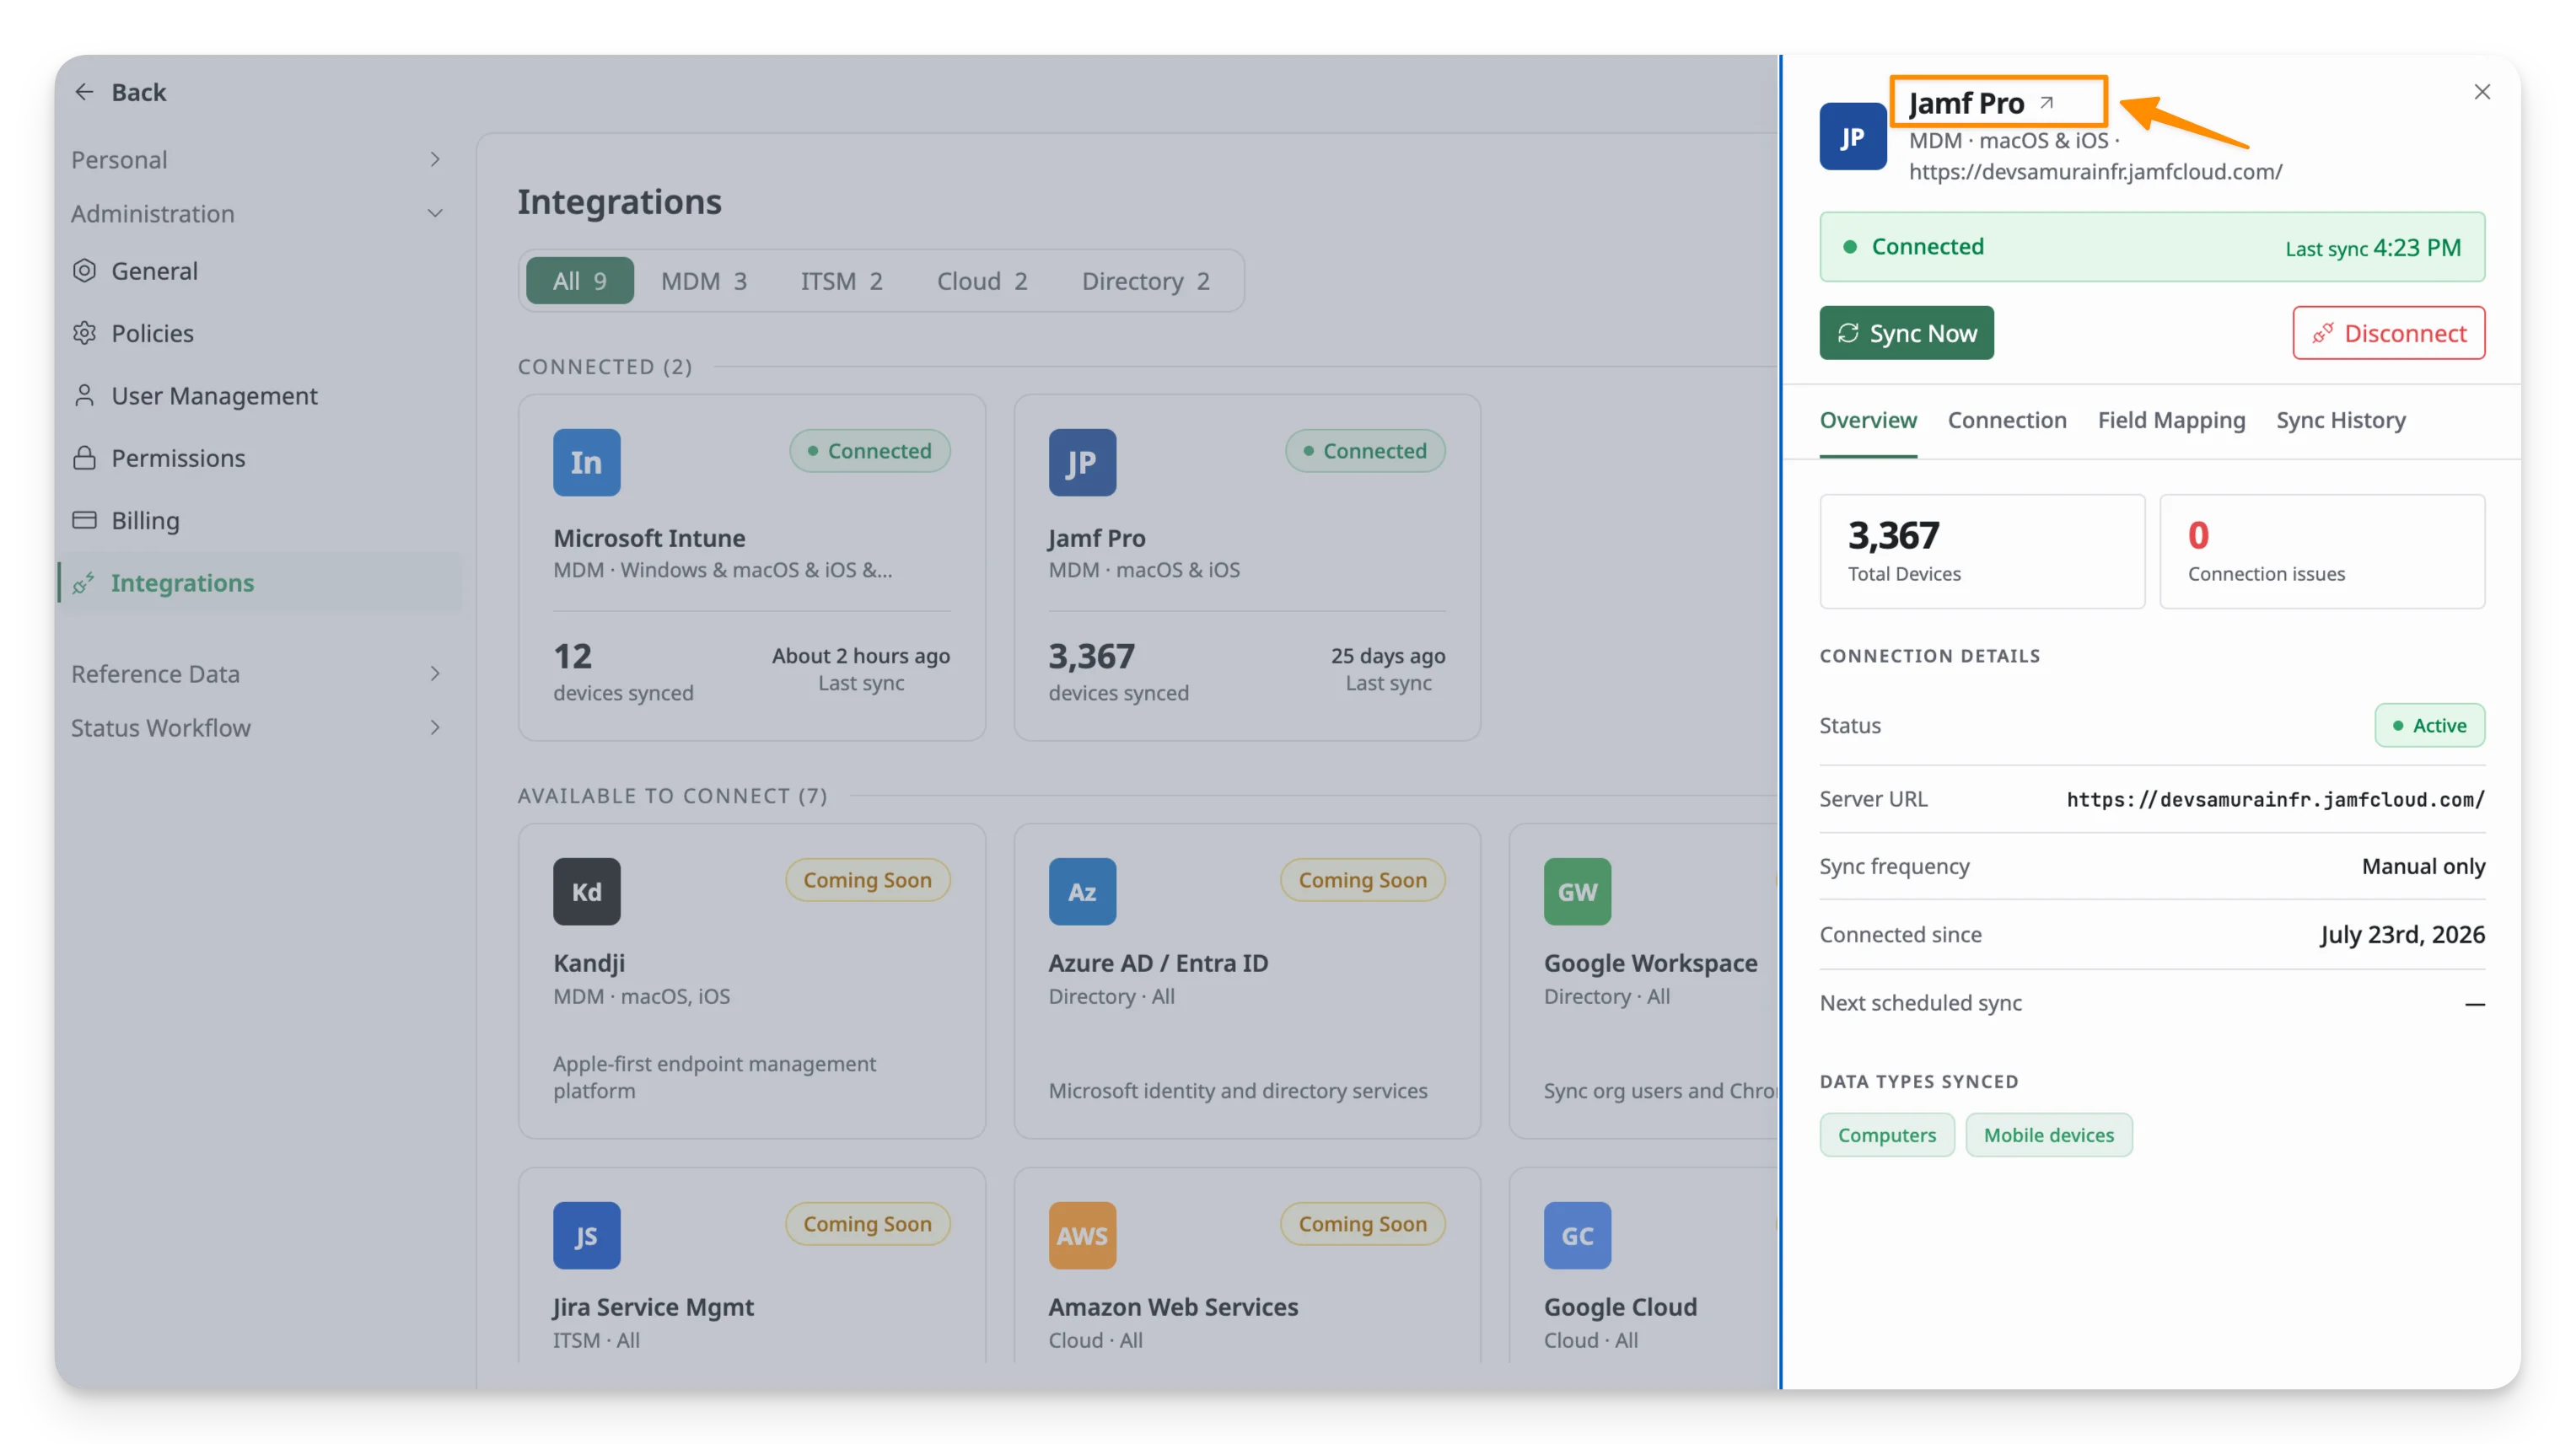Viewport: 2576px width, 1444px height.
Task: Click the Sync Now button
Action: tap(1906, 333)
